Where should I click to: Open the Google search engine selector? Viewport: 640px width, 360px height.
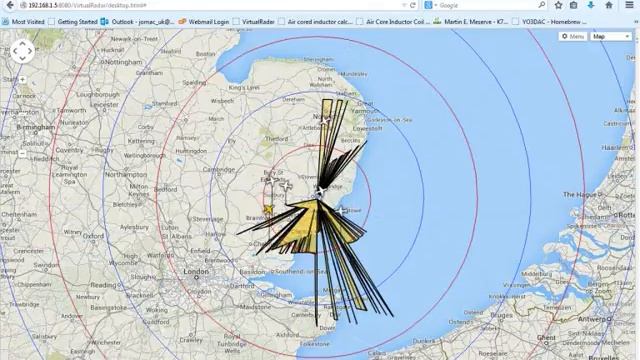click(431, 5)
